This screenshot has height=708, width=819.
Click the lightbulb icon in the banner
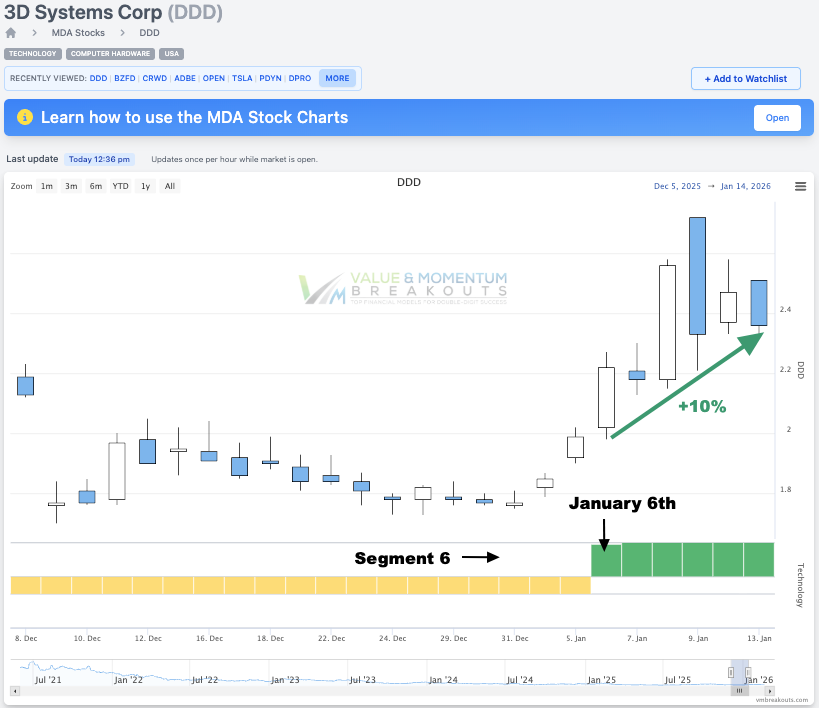pos(23,118)
